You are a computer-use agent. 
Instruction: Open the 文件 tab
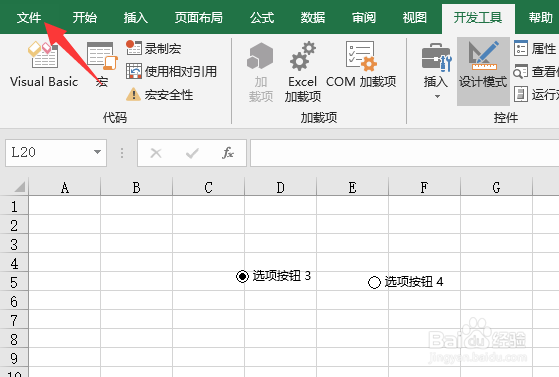pos(29,17)
